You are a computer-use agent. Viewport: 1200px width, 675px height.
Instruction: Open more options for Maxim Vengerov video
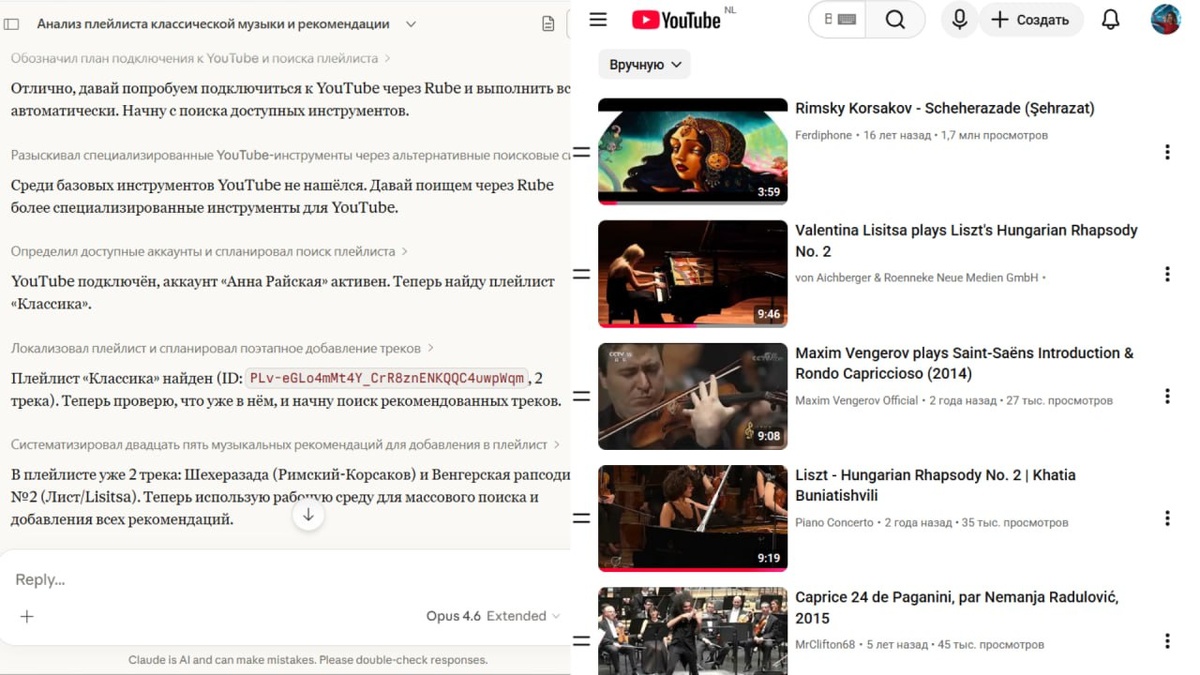[1167, 396]
